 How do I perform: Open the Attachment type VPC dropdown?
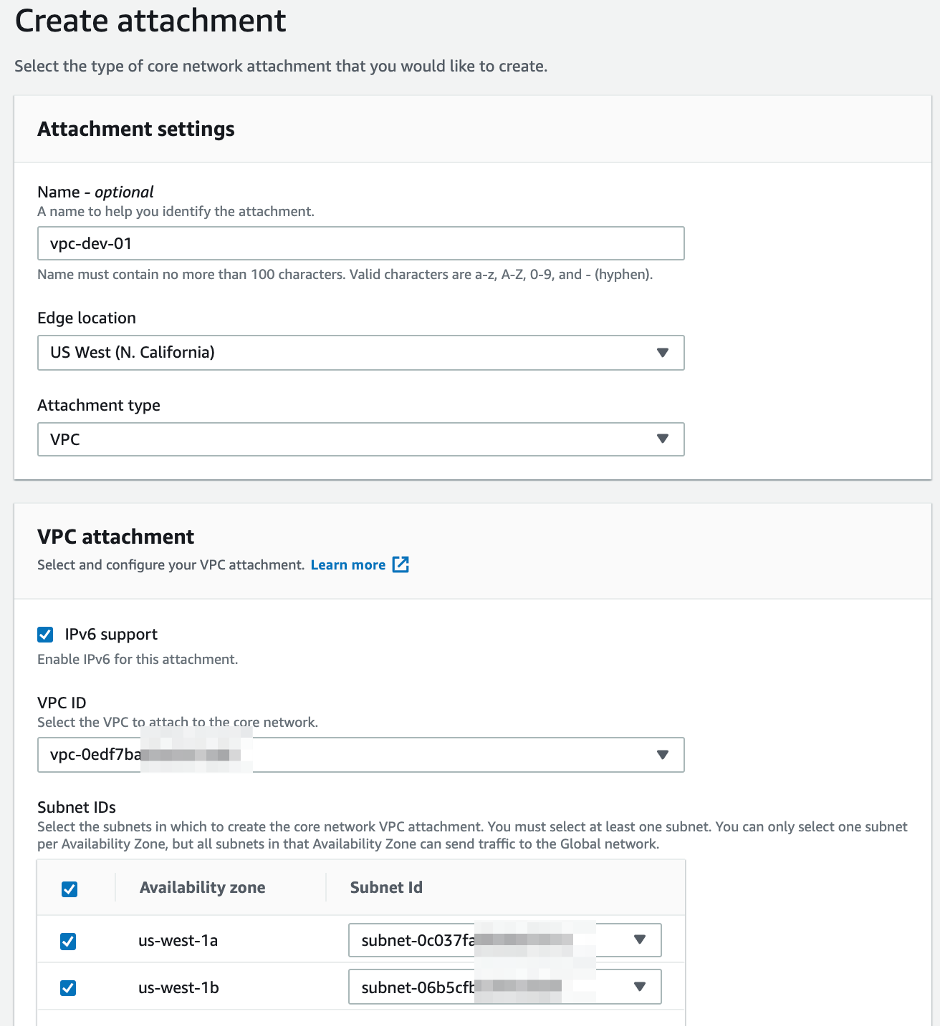coord(360,440)
